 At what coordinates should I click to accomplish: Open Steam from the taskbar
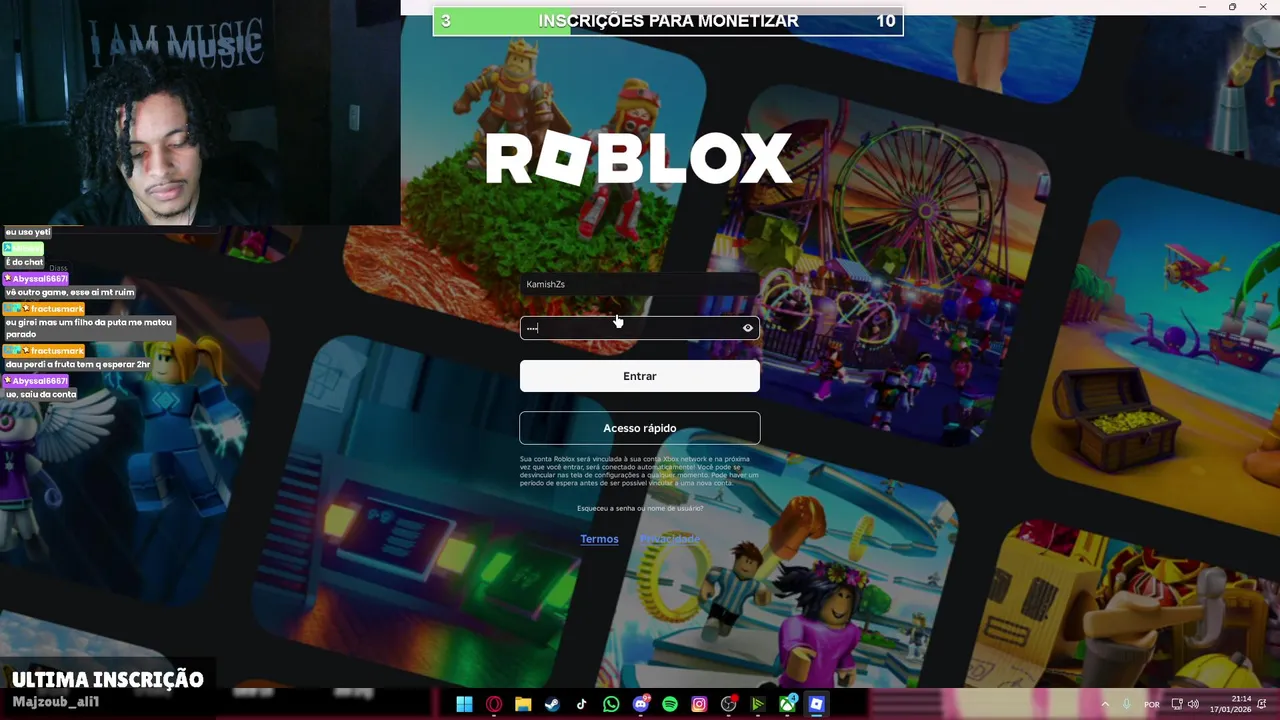point(552,704)
